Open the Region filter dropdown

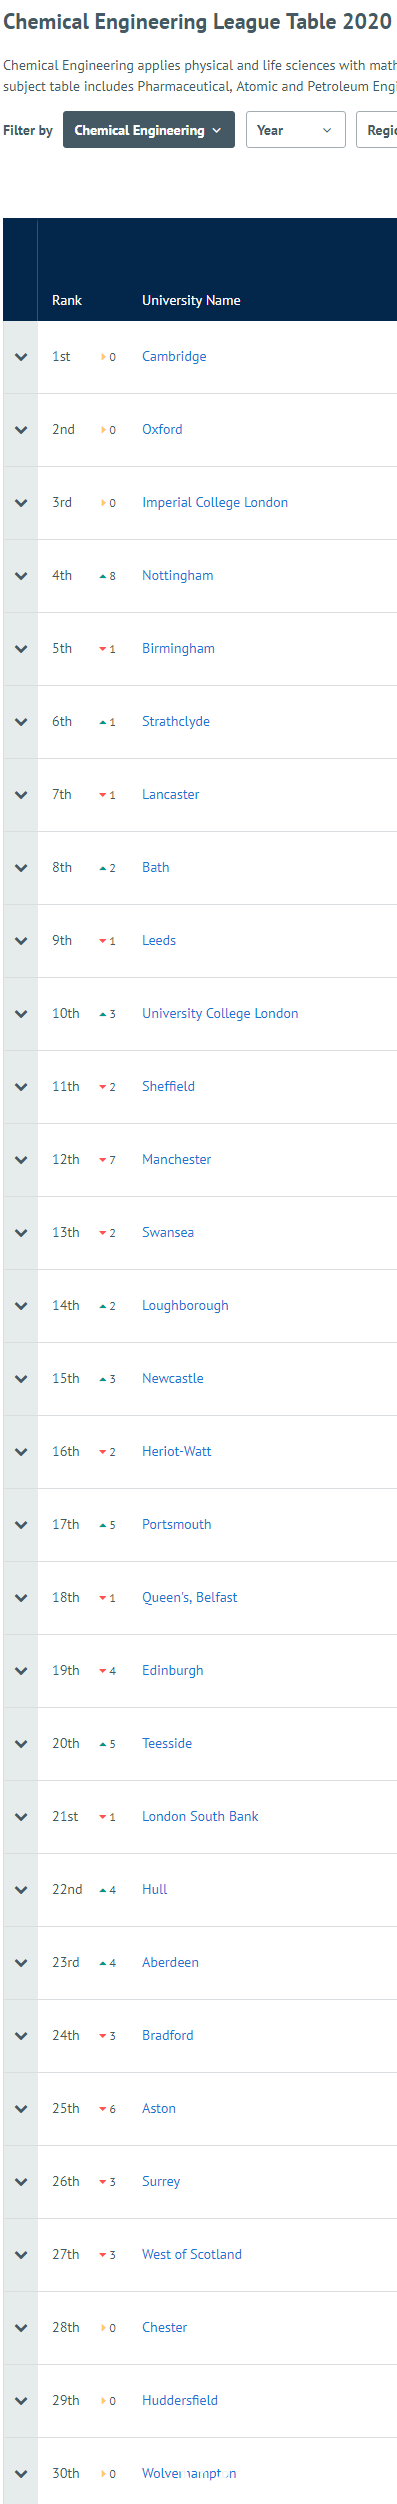(377, 130)
